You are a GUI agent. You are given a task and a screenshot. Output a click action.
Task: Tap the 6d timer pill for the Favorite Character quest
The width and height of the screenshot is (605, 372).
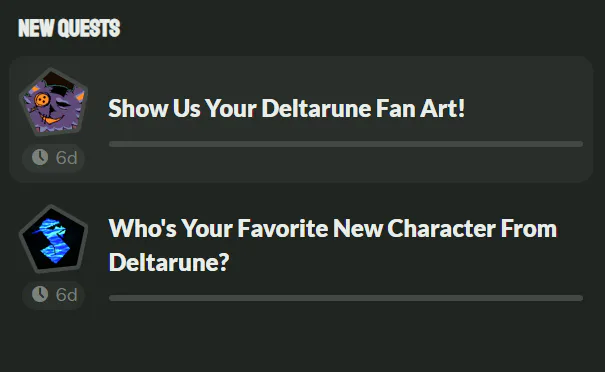53,295
